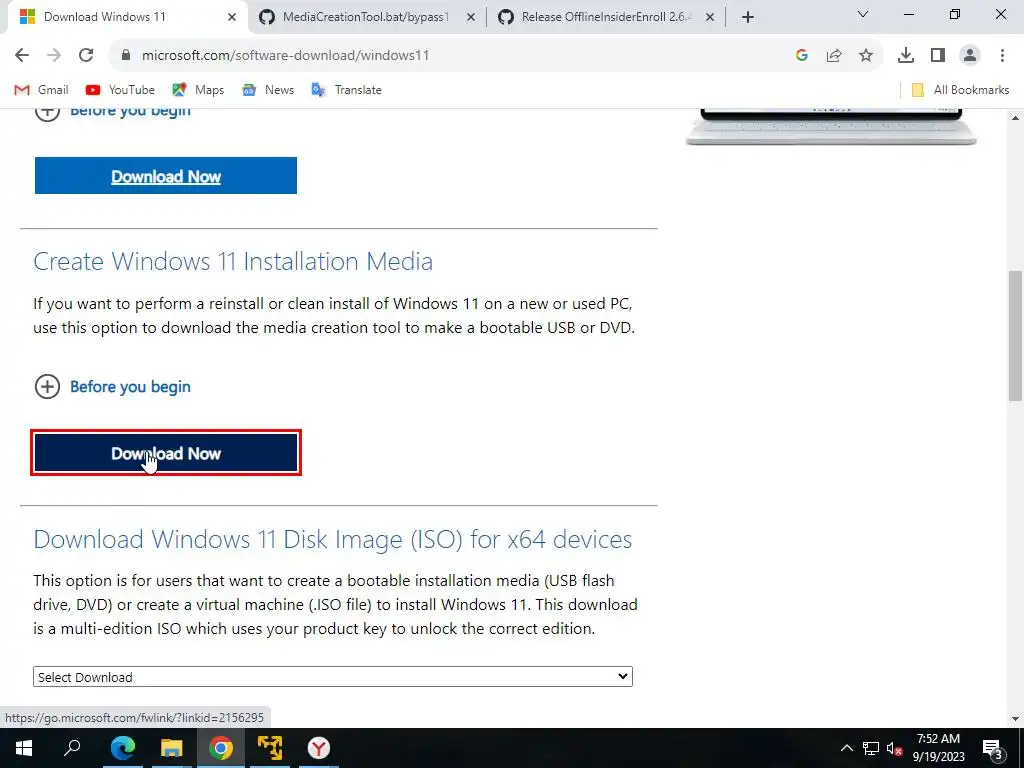Bookmark this page with the star icon
1024x768 pixels.
point(866,56)
